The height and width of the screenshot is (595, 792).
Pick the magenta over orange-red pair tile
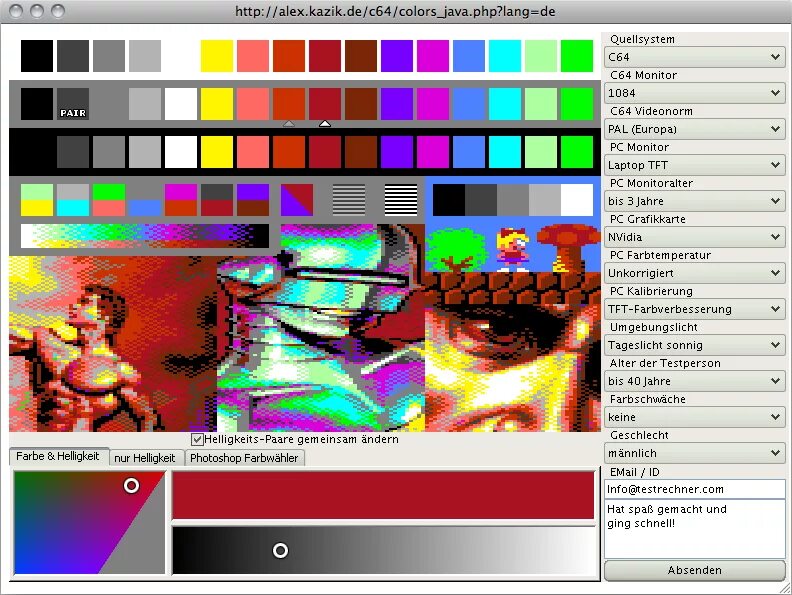click(181, 200)
